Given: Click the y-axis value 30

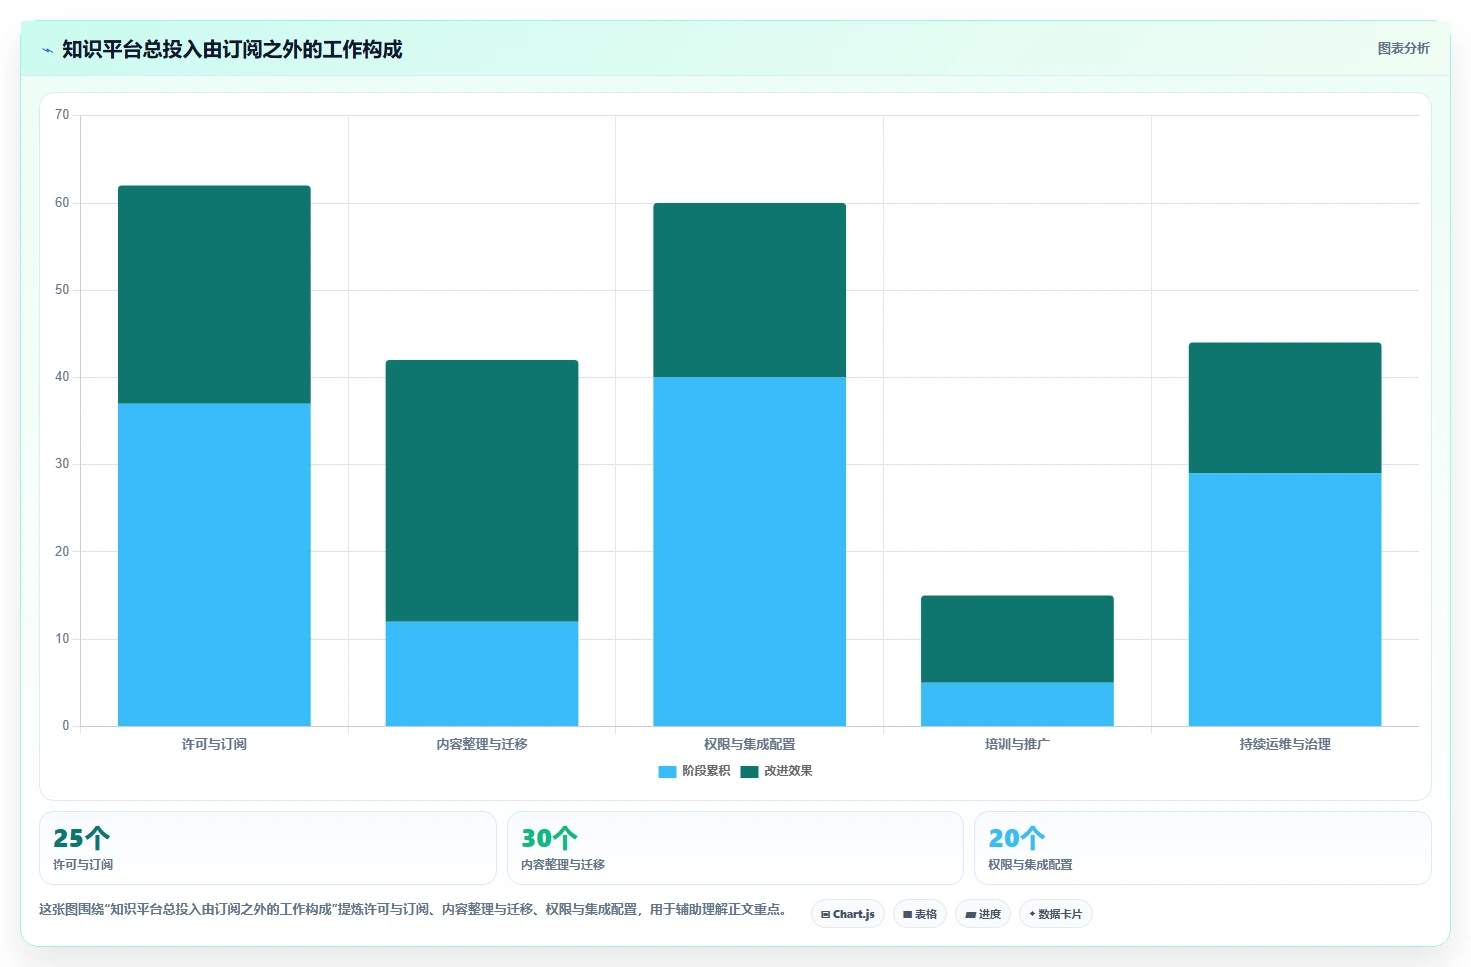Looking at the screenshot, I should point(62,464).
